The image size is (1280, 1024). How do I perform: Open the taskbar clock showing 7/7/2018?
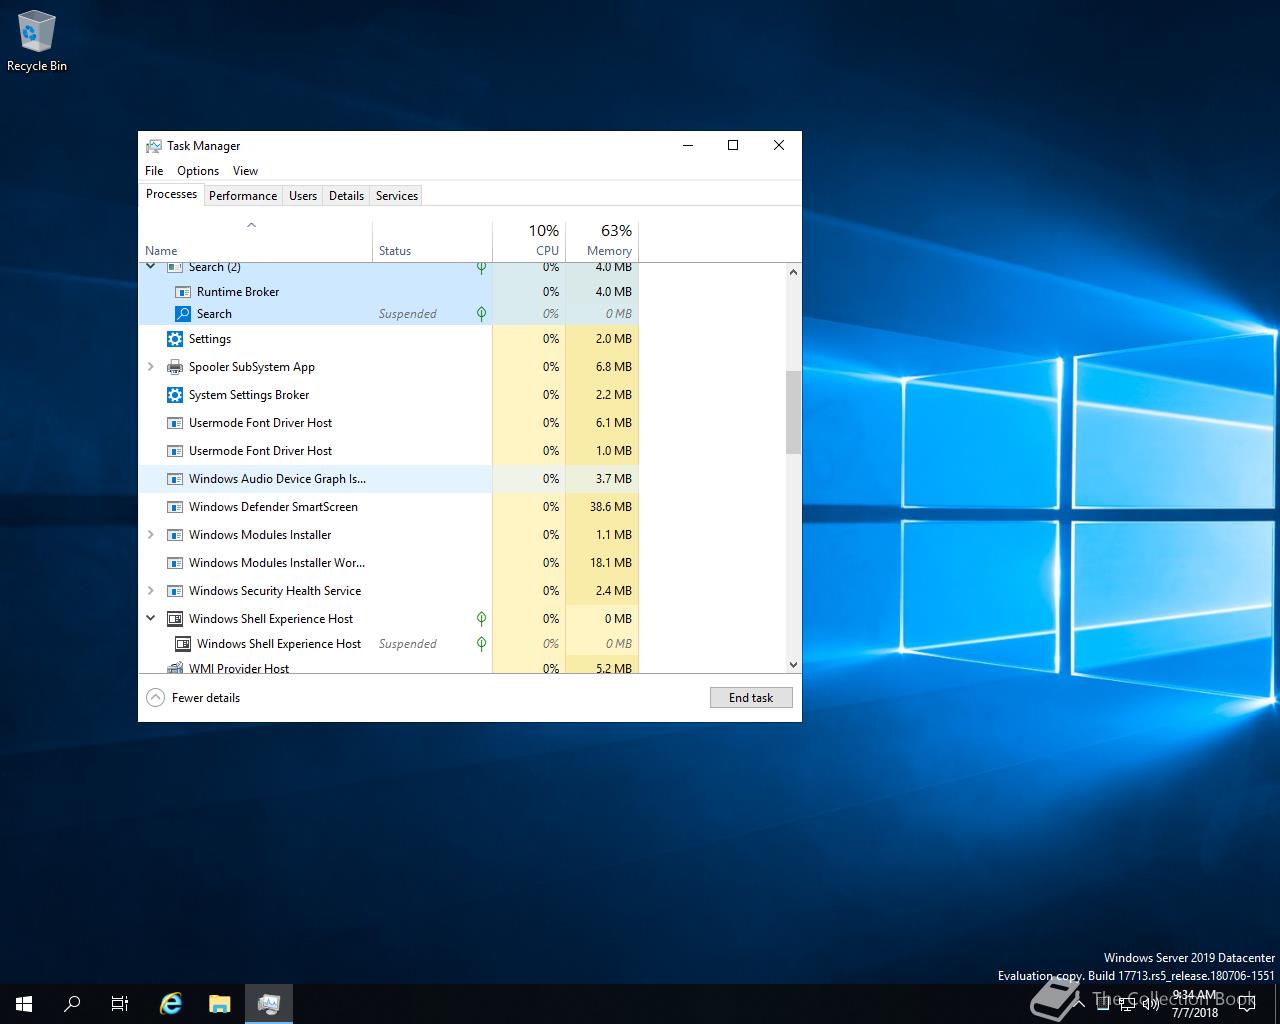pyautogui.click(x=1194, y=1004)
